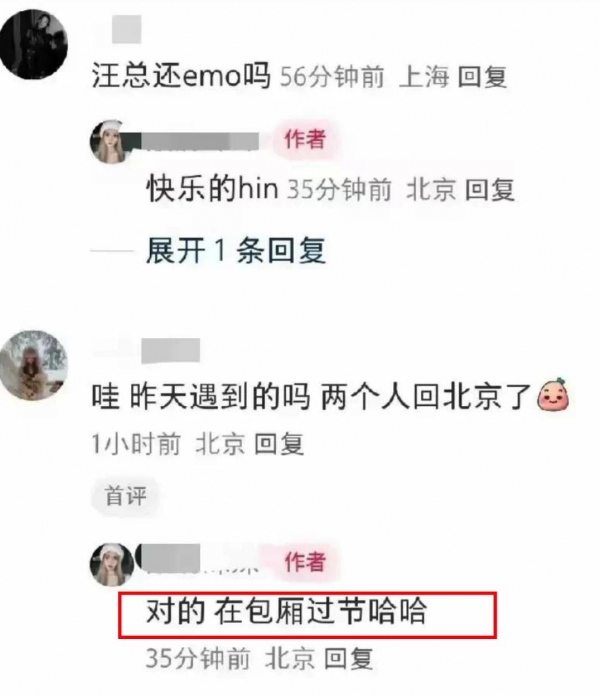Open the blurred author name above 快乐的hin

pyautogui.click(x=200, y=142)
